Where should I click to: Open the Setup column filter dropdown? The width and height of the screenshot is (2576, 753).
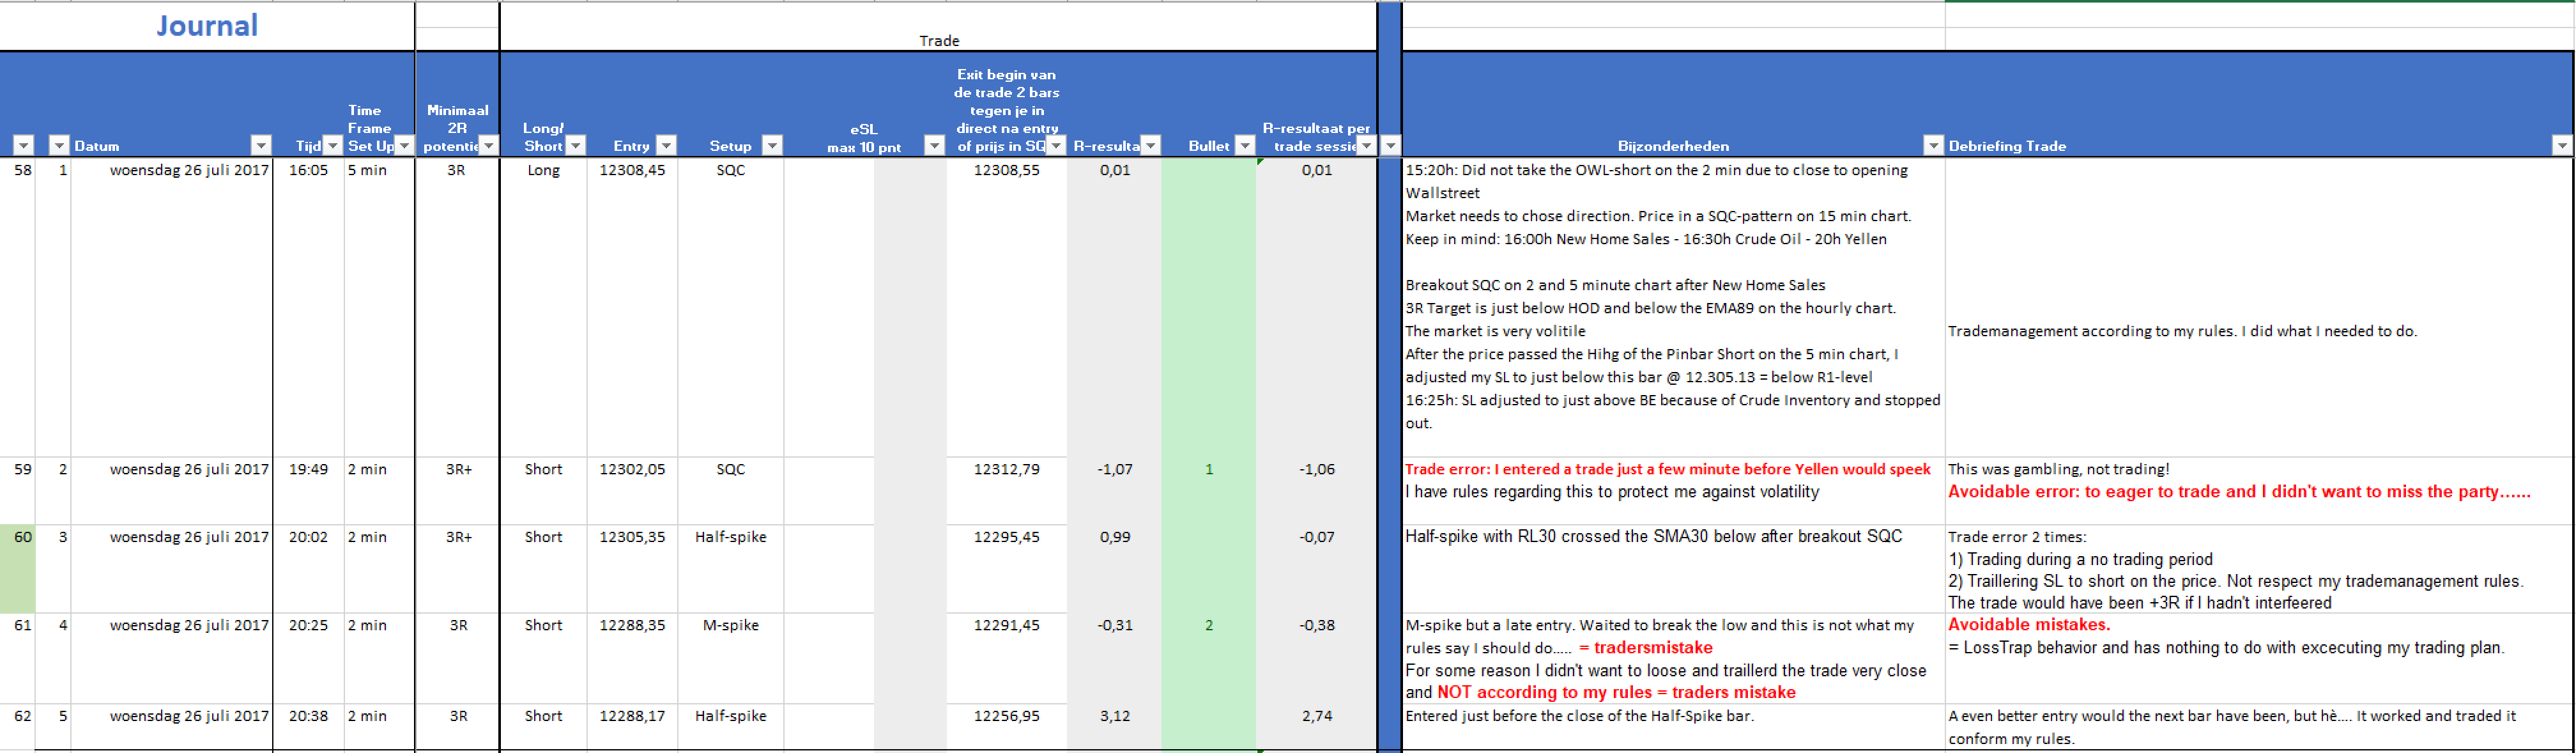pos(772,146)
